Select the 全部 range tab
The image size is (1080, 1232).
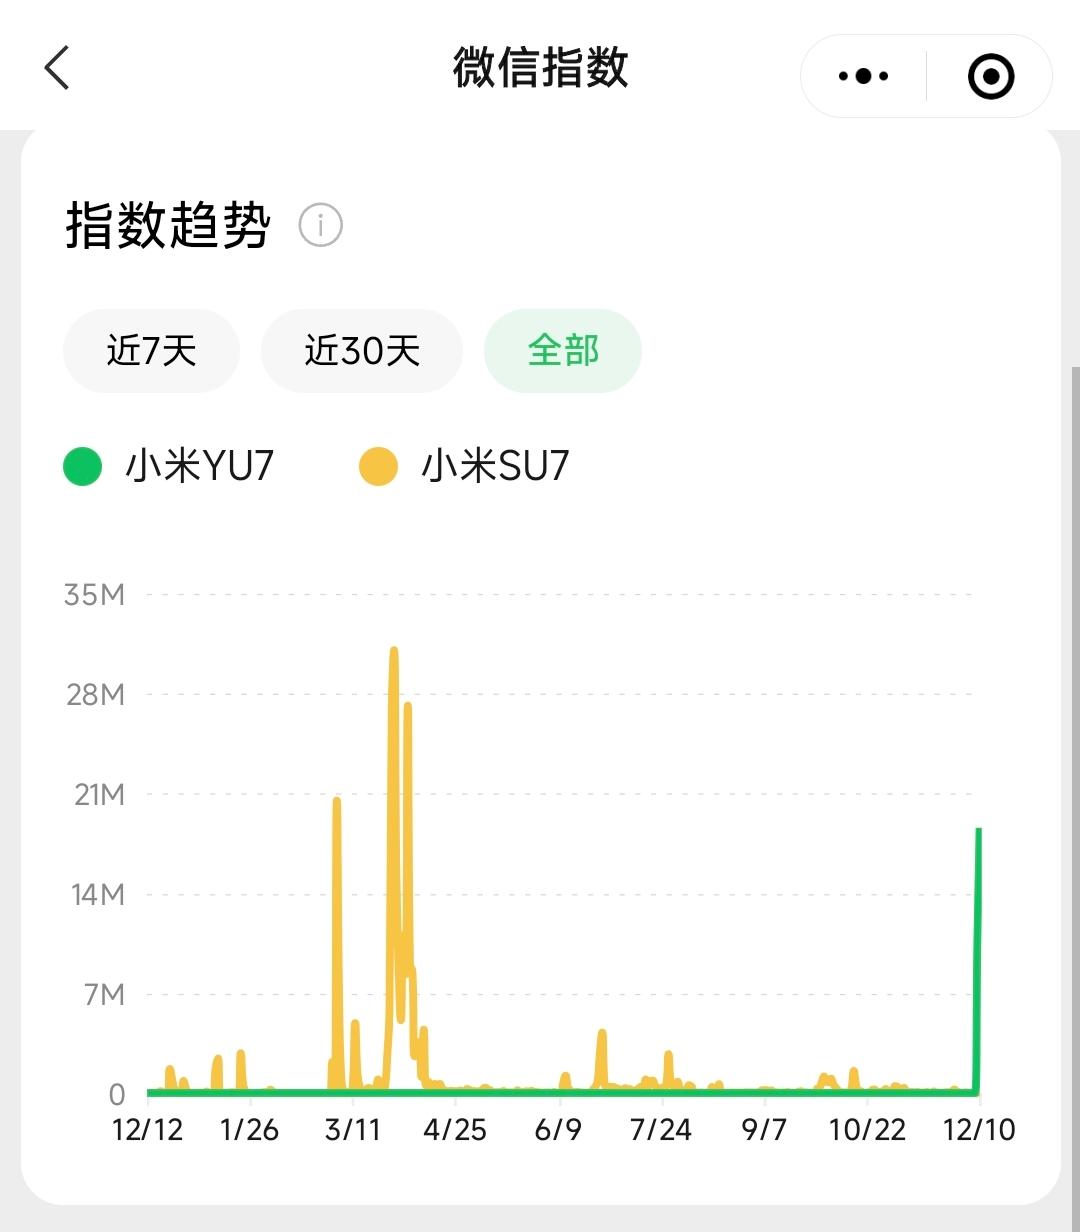(563, 351)
